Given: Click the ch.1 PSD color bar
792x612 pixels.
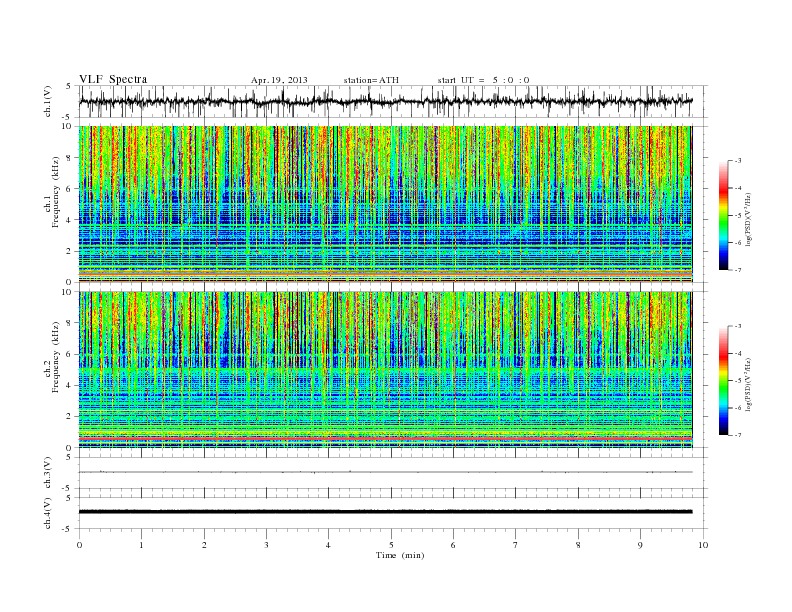Looking at the screenshot, I should pos(723,216).
